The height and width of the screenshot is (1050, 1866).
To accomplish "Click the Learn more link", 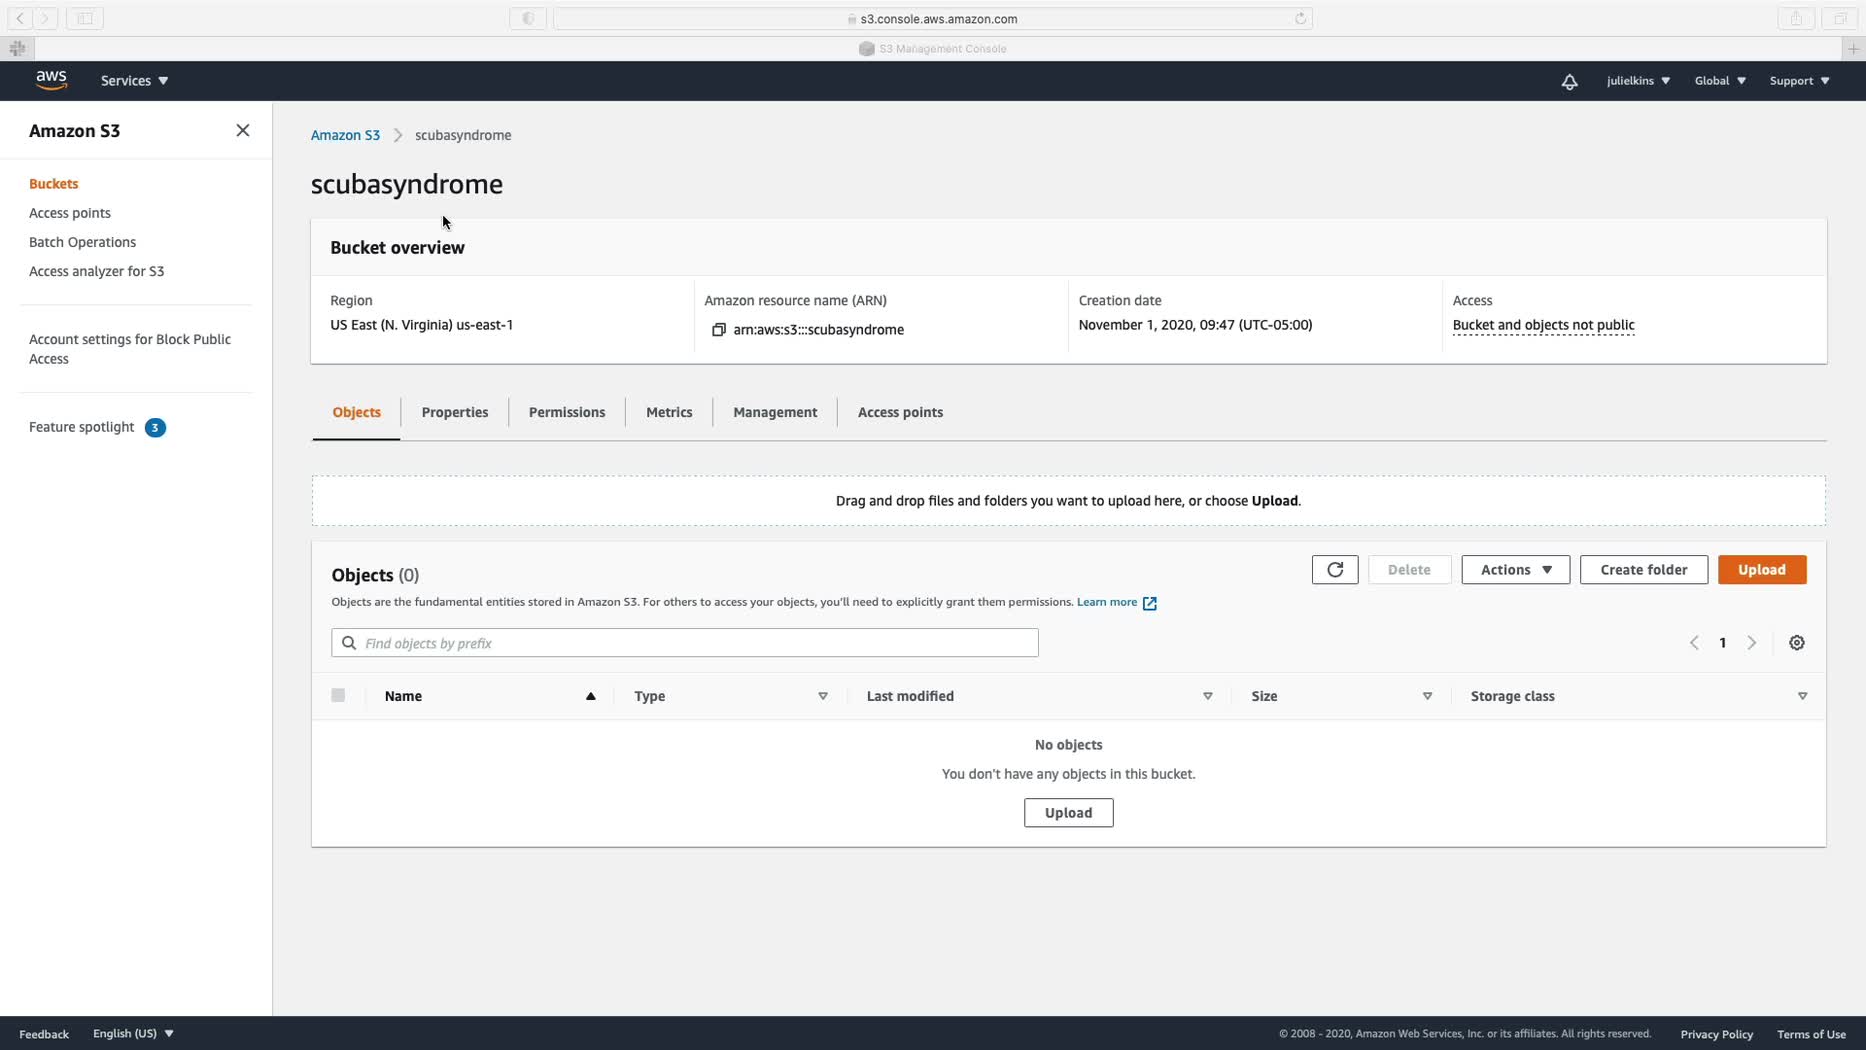I will [x=1107, y=602].
